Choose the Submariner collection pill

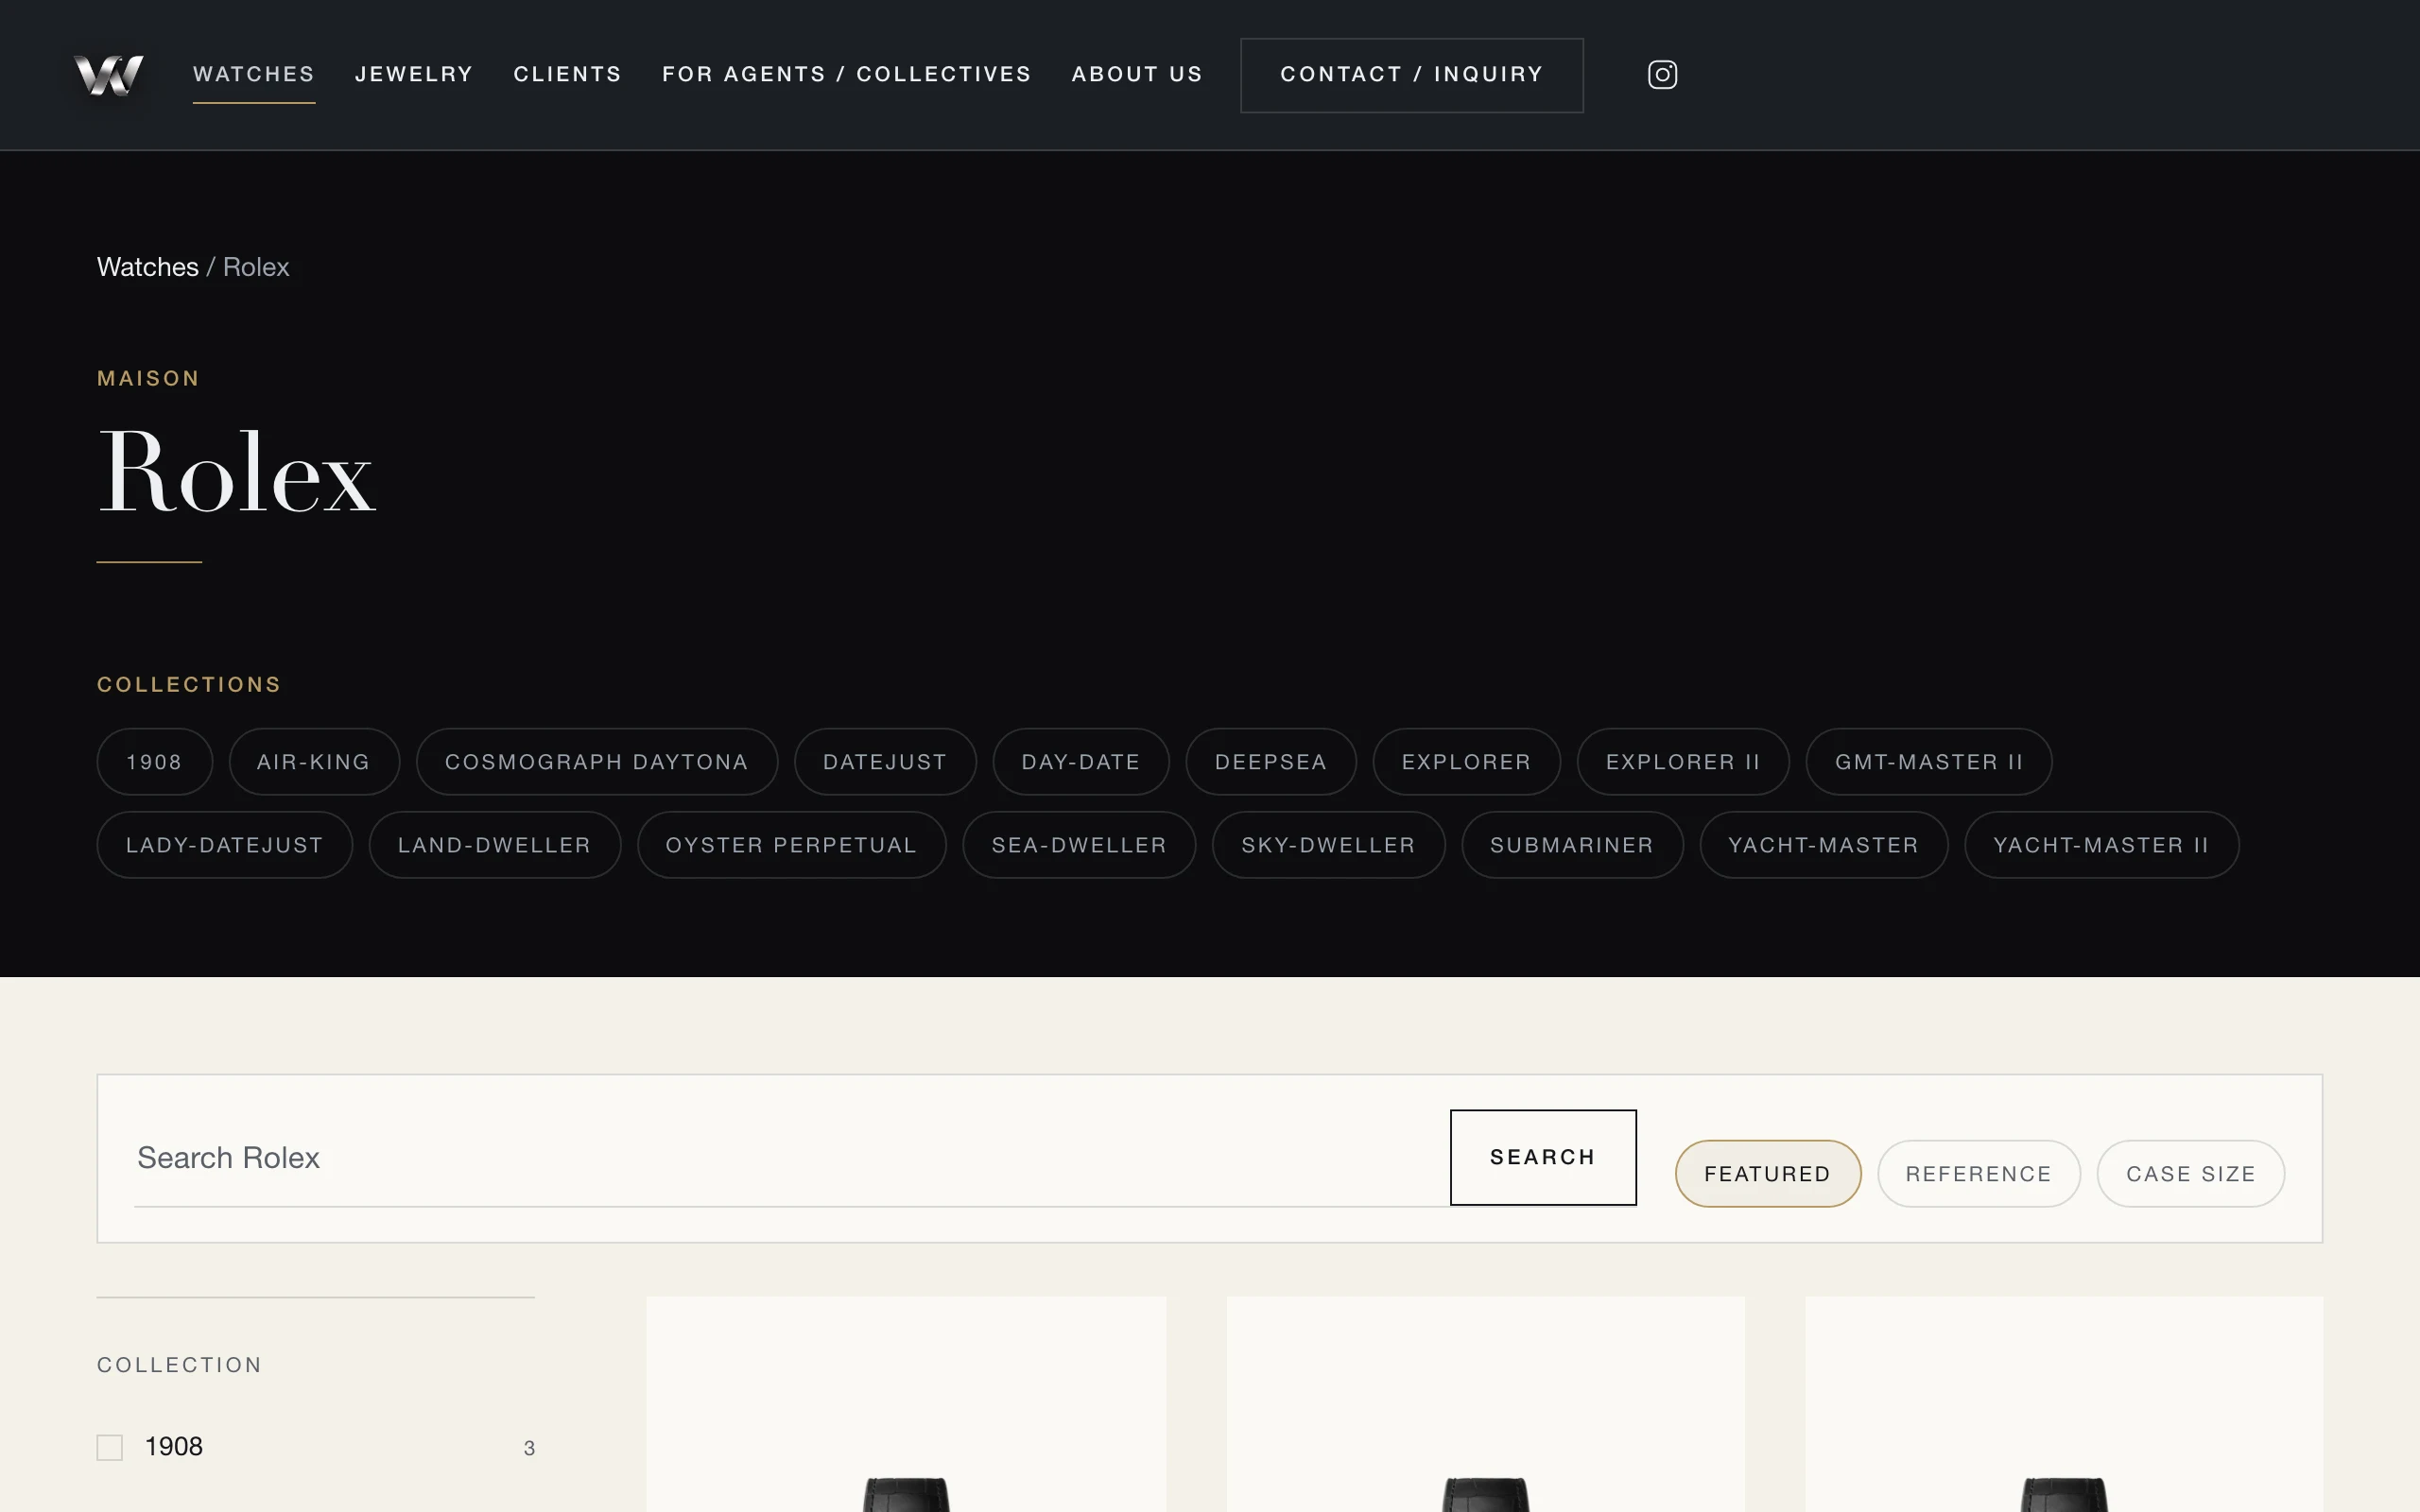coord(1572,845)
